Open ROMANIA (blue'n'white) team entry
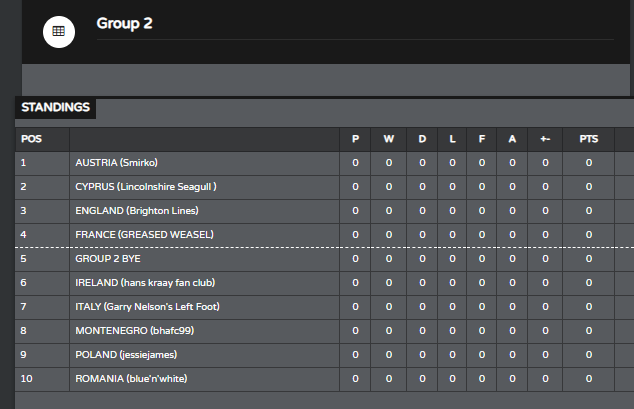Image resolution: width=634 pixels, height=409 pixels. tap(131, 379)
